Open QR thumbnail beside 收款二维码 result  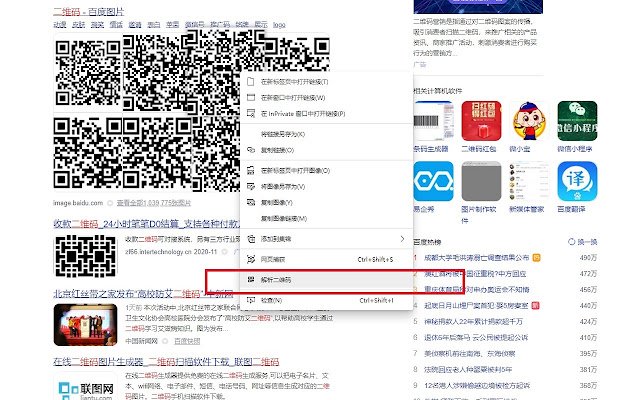coord(85,256)
